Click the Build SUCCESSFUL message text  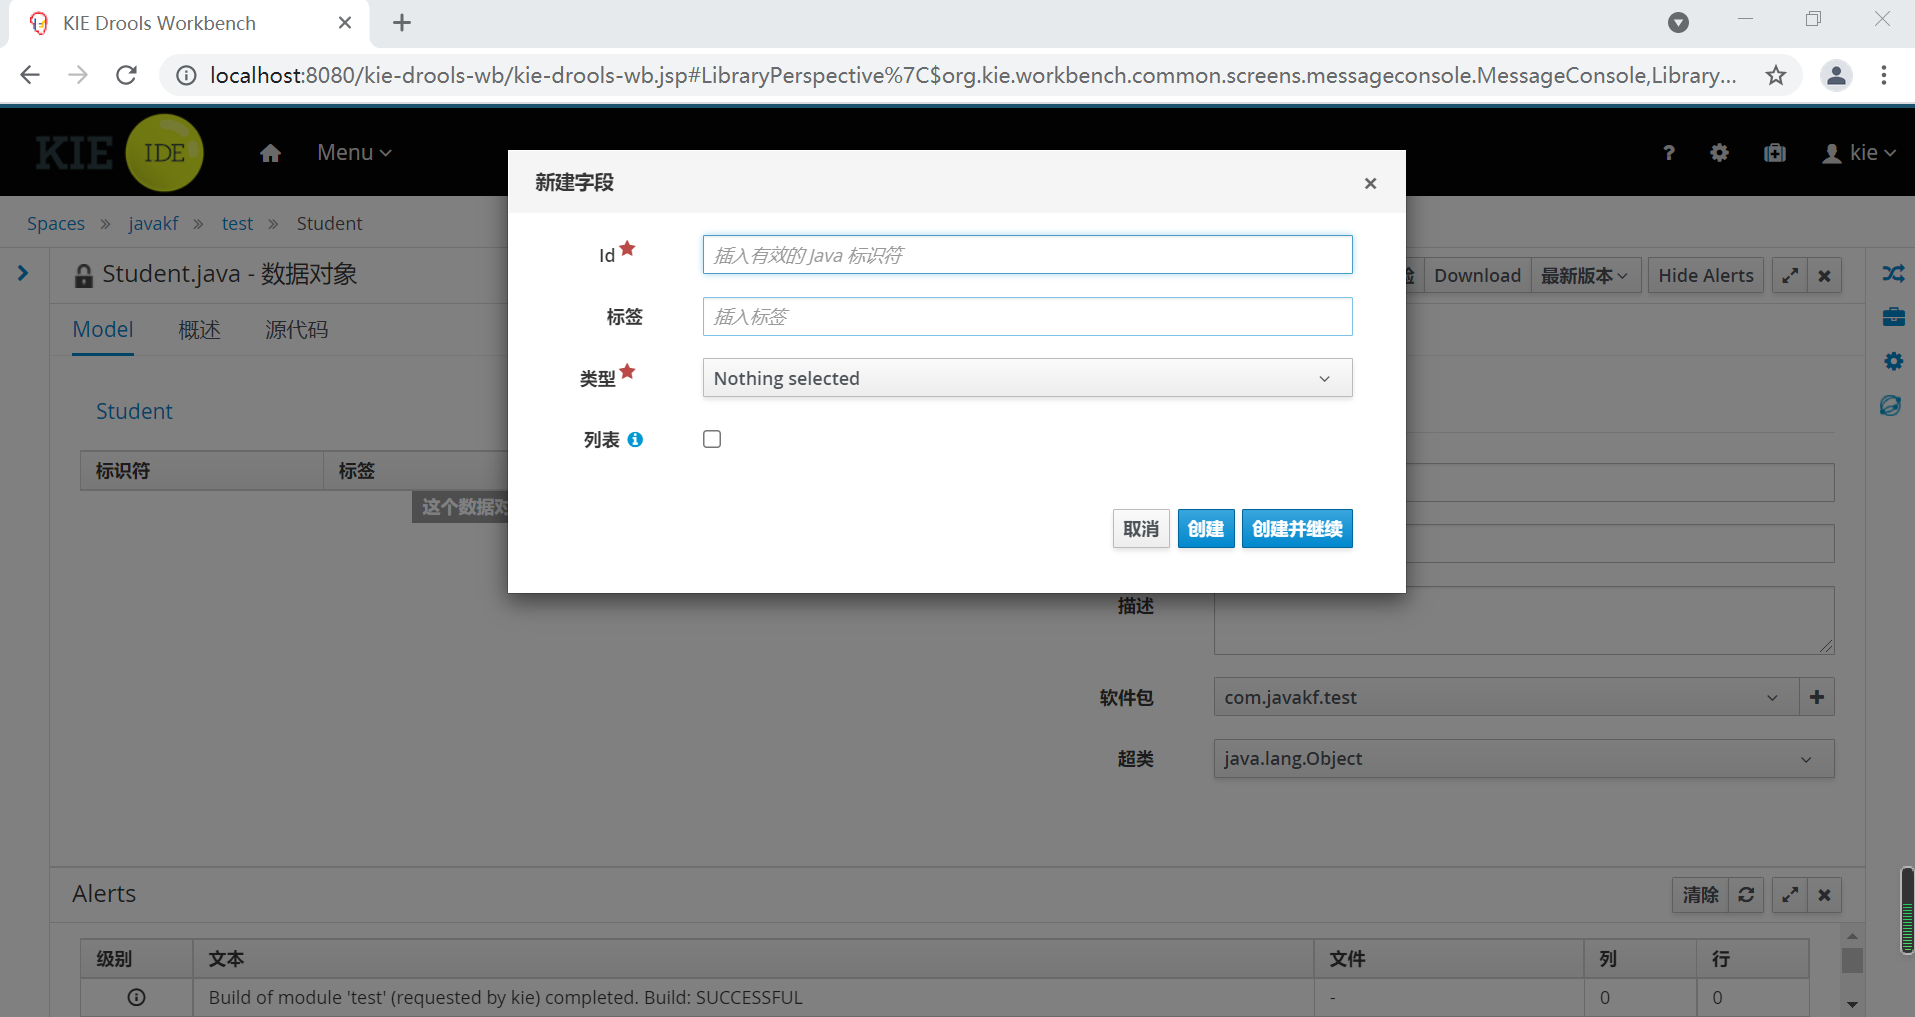point(505,997)
